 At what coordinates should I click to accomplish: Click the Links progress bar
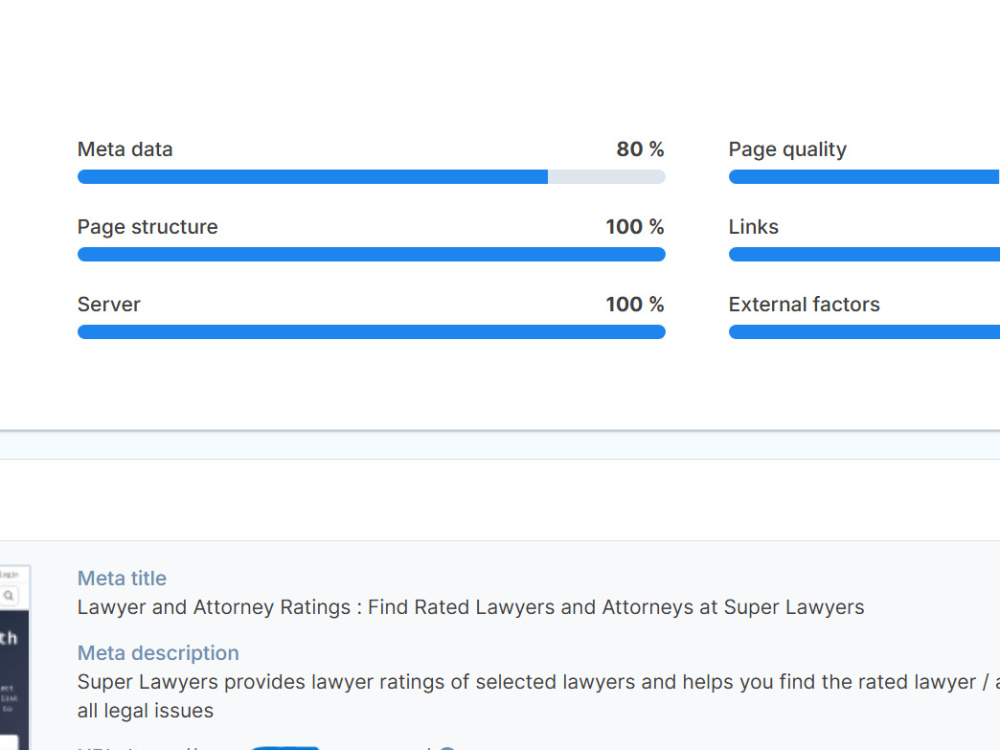[864, 254]
